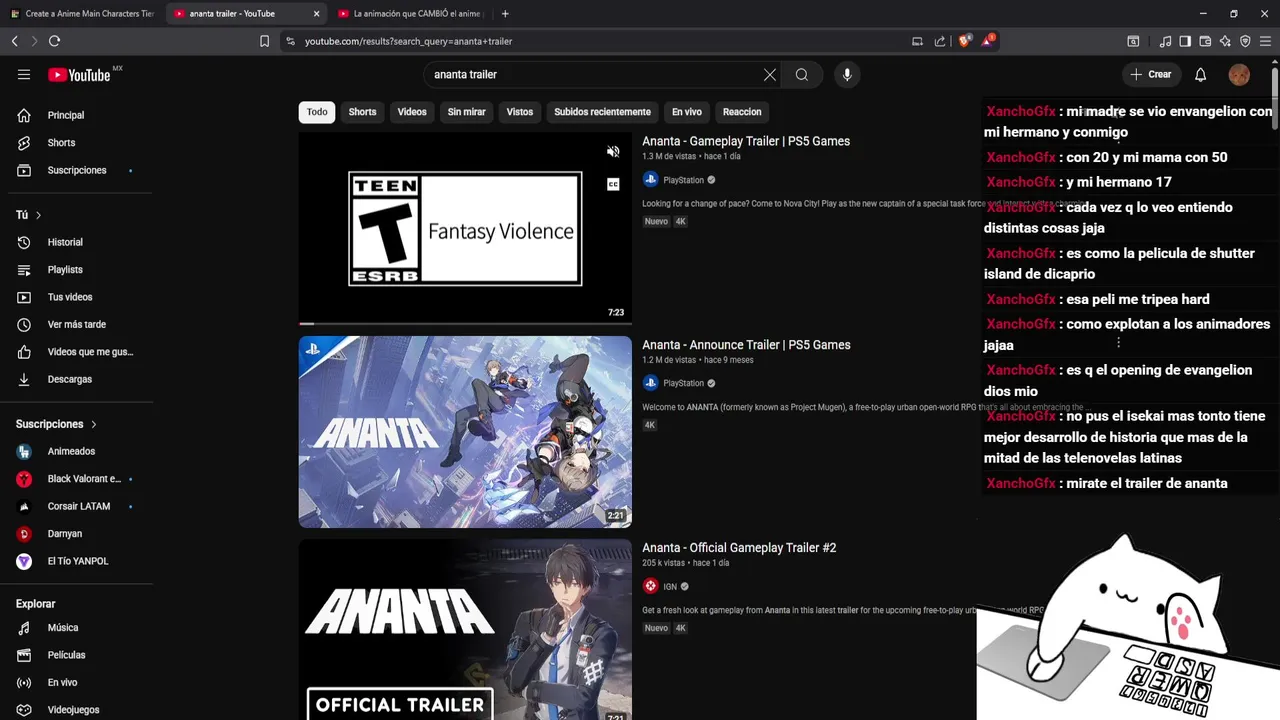Image resolution: width=1280 pixels, height=720 pixels.
Task: Bookmark this page icon
Action: [x=264, y=41]
